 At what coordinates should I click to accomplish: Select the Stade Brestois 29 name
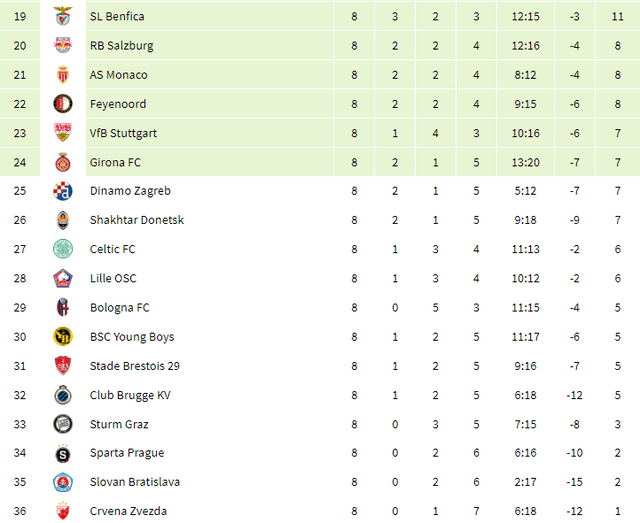pos(135,366)
